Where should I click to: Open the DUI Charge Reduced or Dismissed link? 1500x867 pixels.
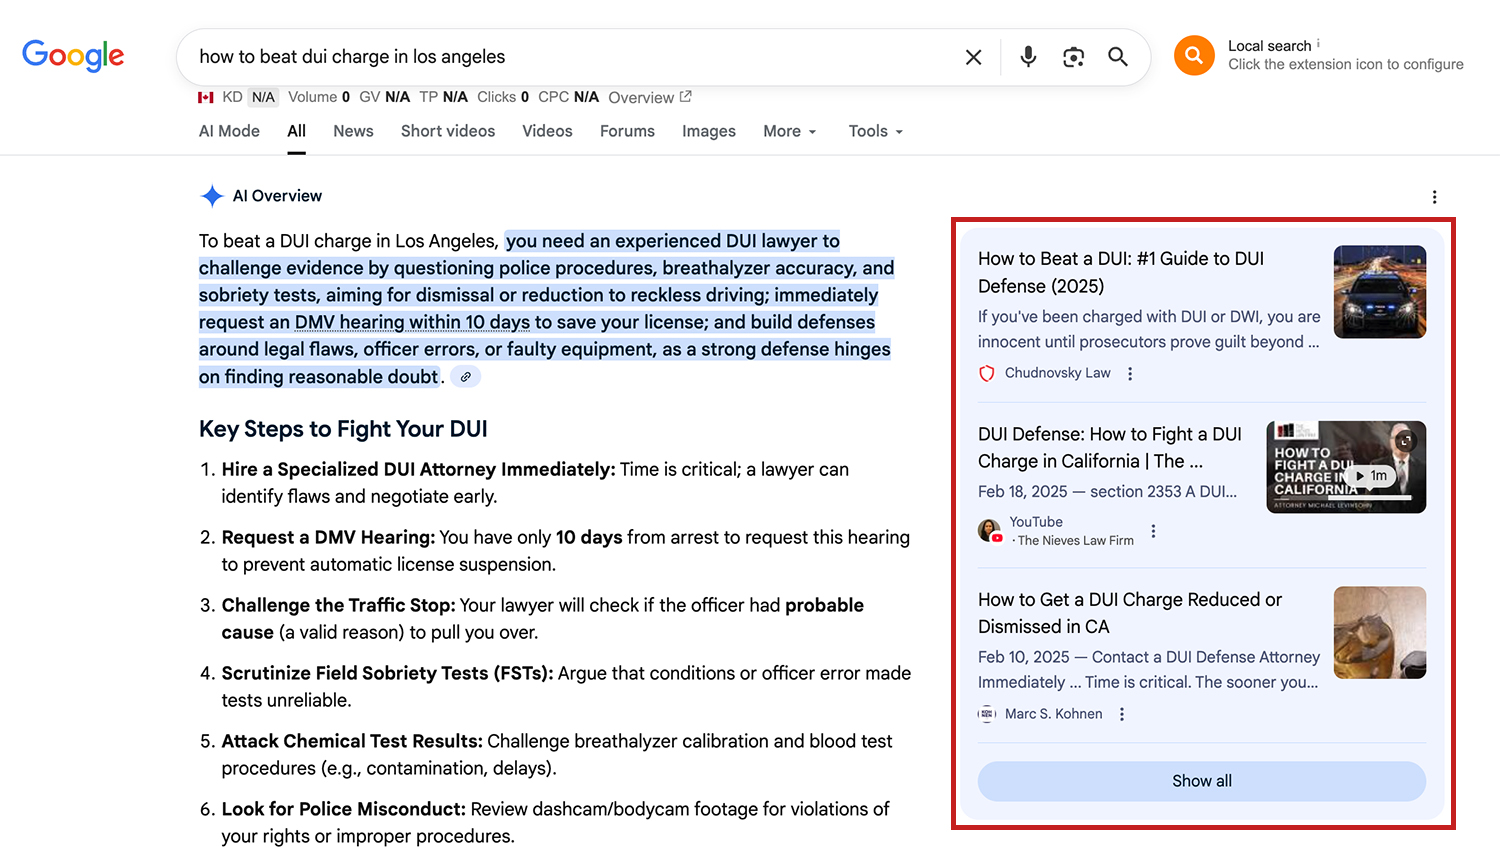(x=1129, y=612)
